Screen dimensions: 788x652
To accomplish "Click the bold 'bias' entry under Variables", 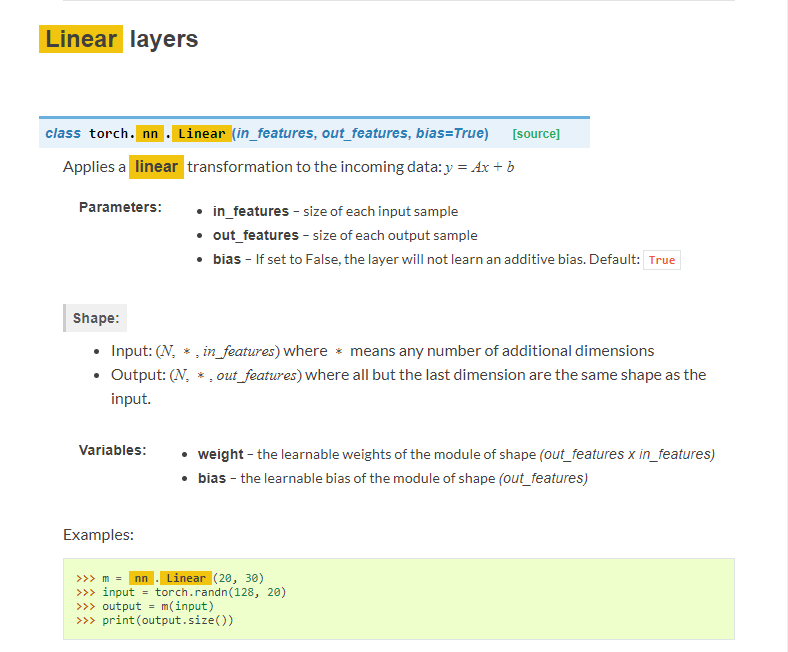I will tap(212, 478).
